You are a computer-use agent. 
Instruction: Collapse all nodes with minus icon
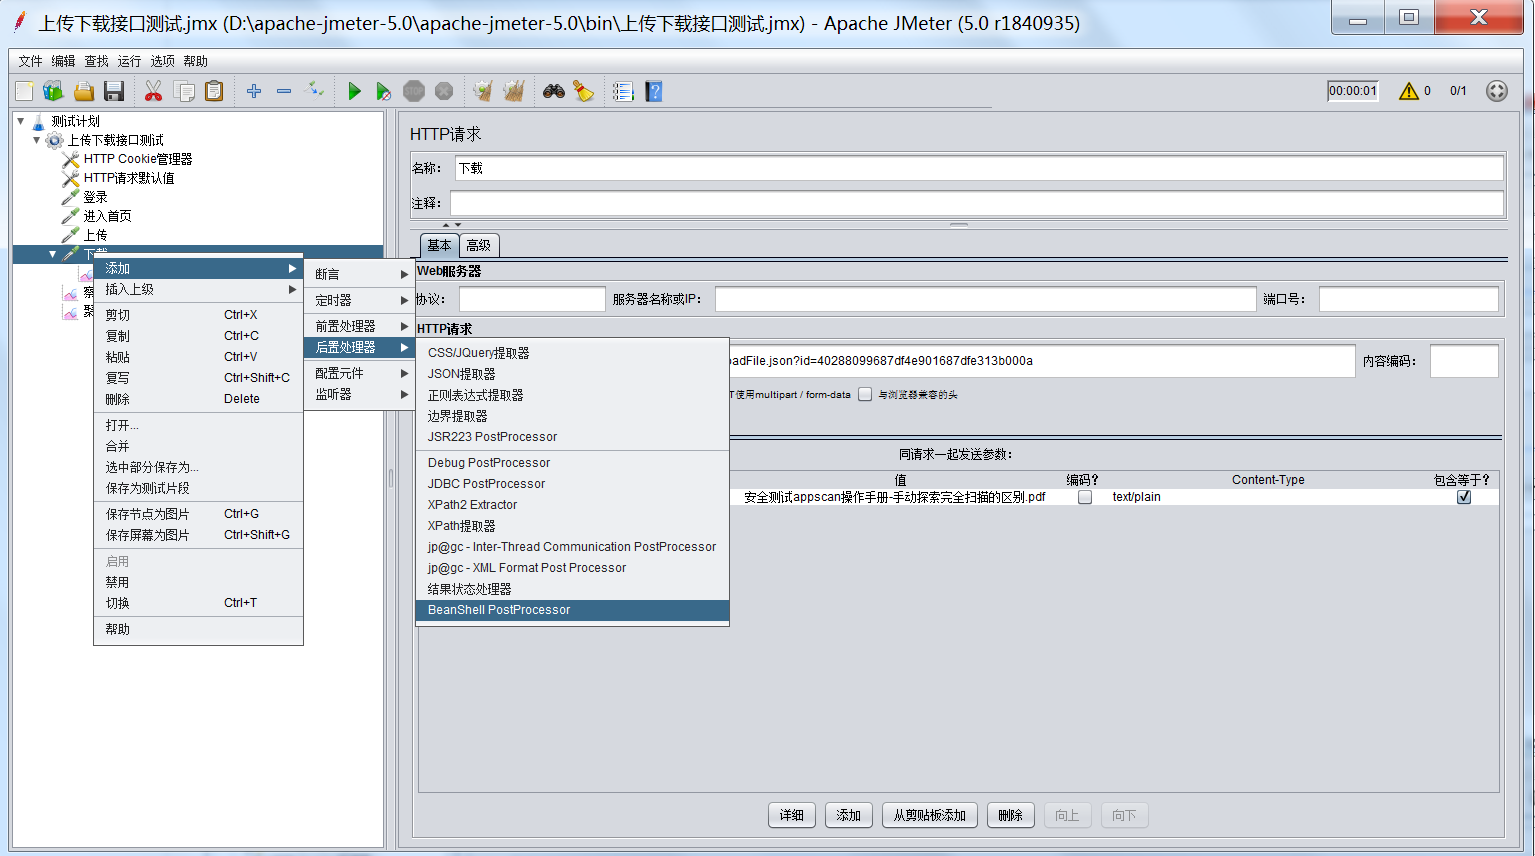(x=284, y=91)
